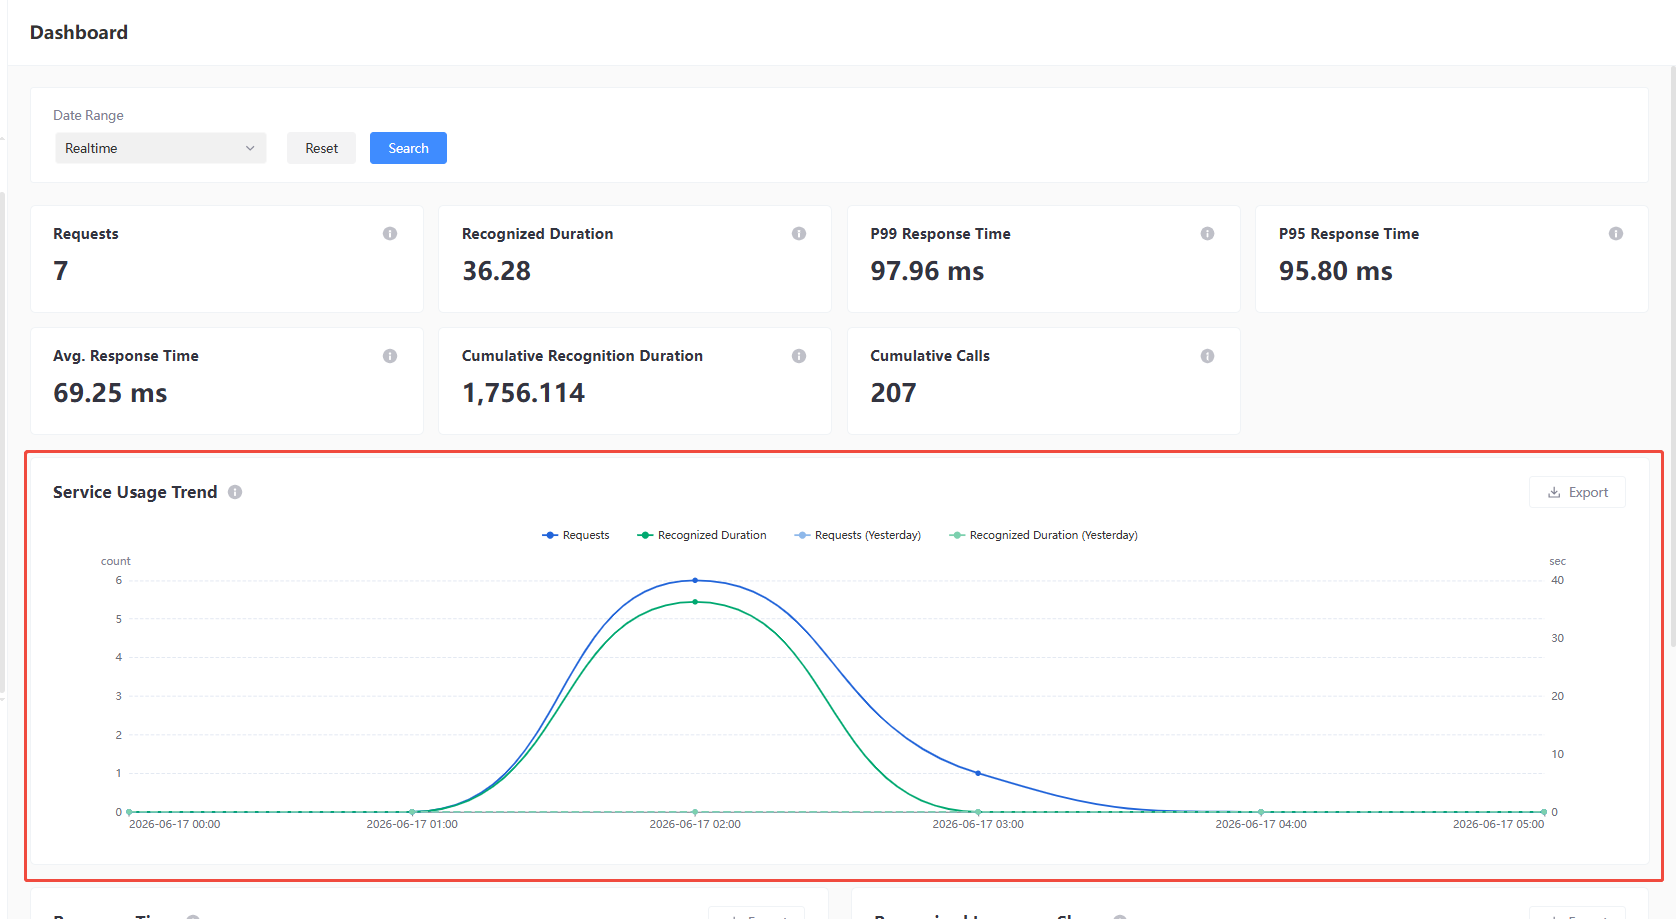This screenshot has height=919, width=1676.
Task: Toggle Requests (Yesterday) legend series
Action: 858,535
